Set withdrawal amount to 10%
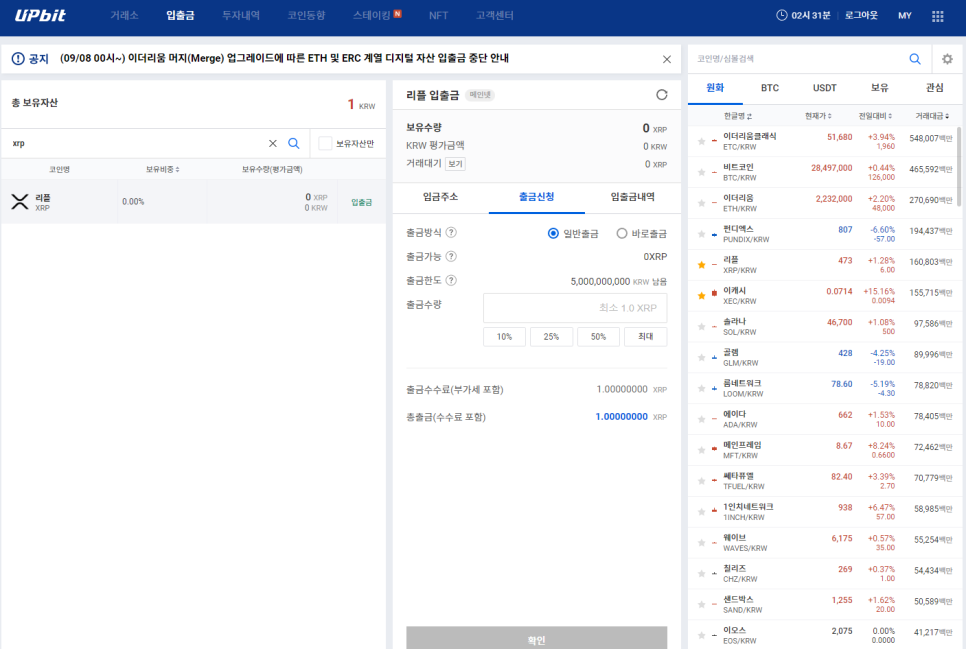The image size is (966, 649). tap(504, 337)
